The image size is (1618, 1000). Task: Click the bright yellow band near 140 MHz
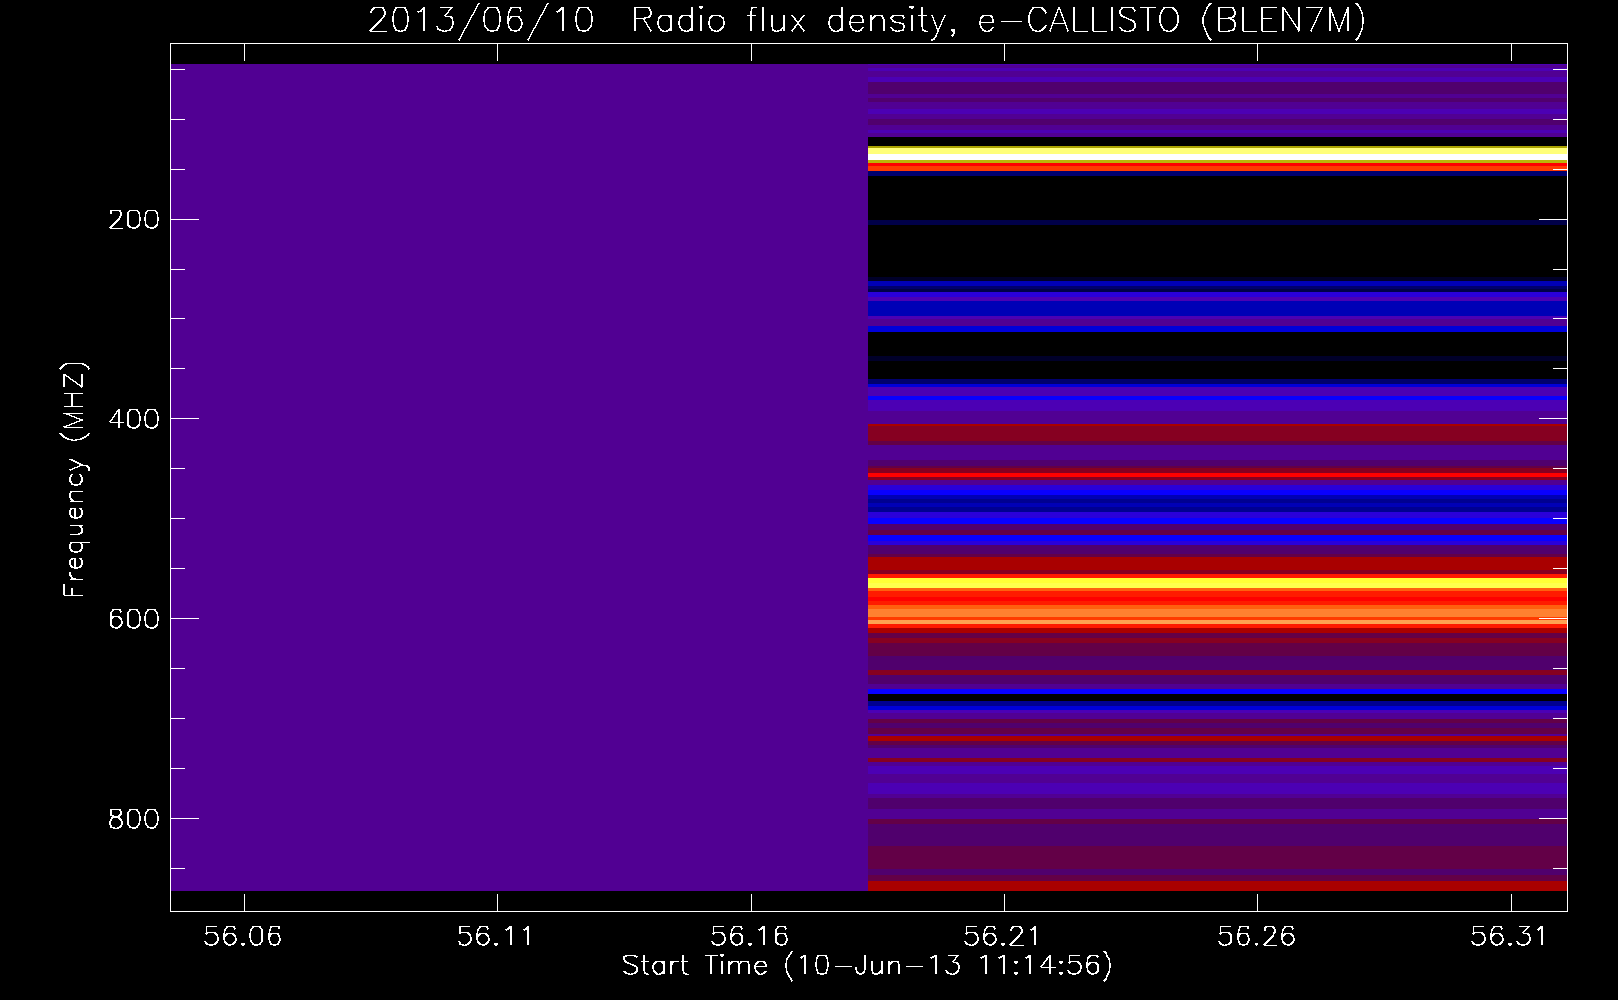pos(1217,154)
